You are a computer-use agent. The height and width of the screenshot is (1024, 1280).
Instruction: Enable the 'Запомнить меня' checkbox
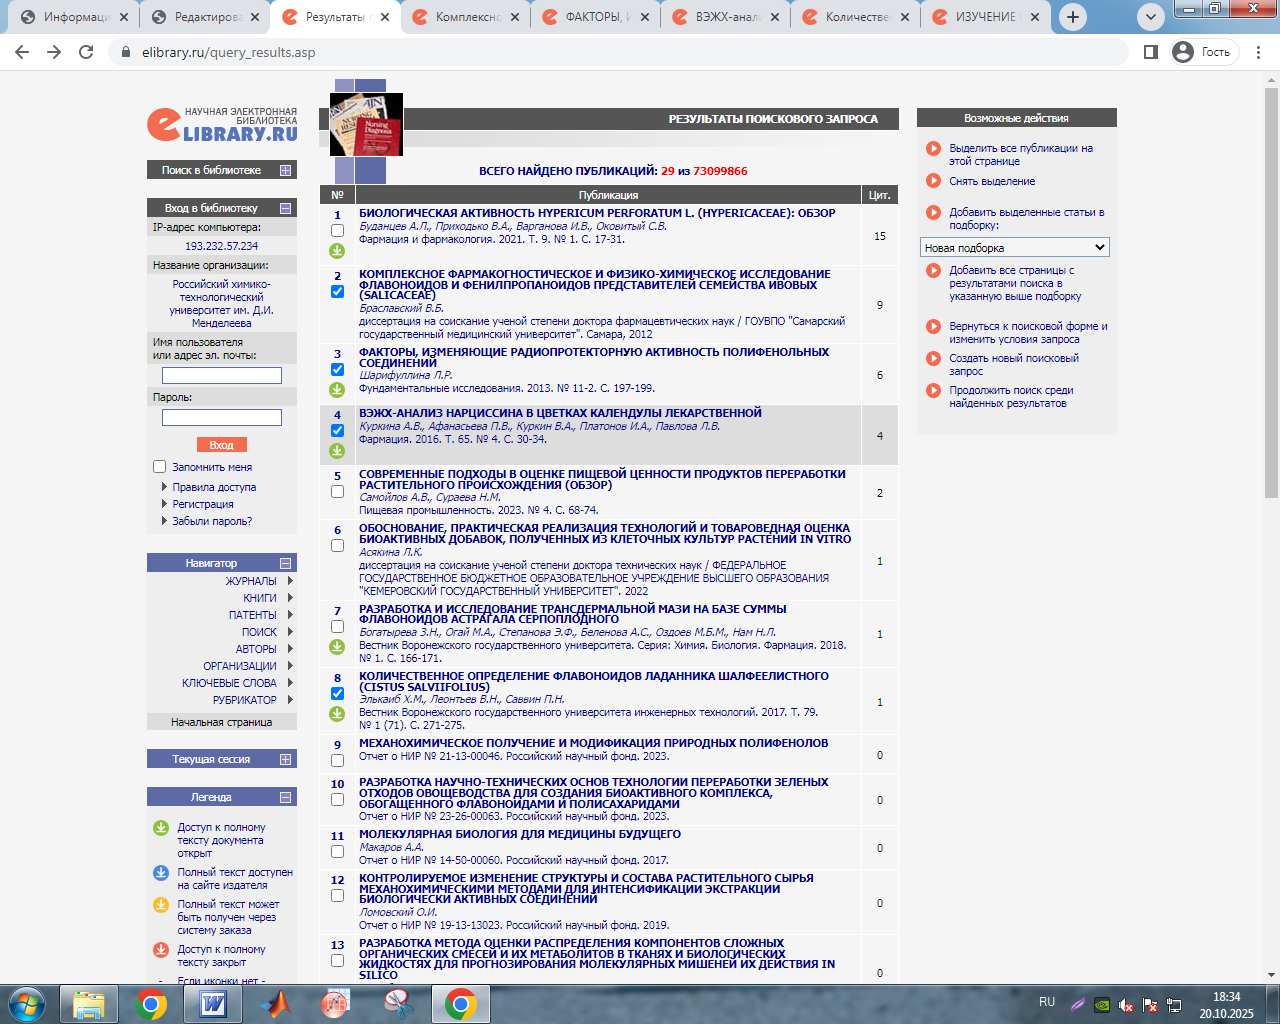pyautogui.click(x=159, y=467)
